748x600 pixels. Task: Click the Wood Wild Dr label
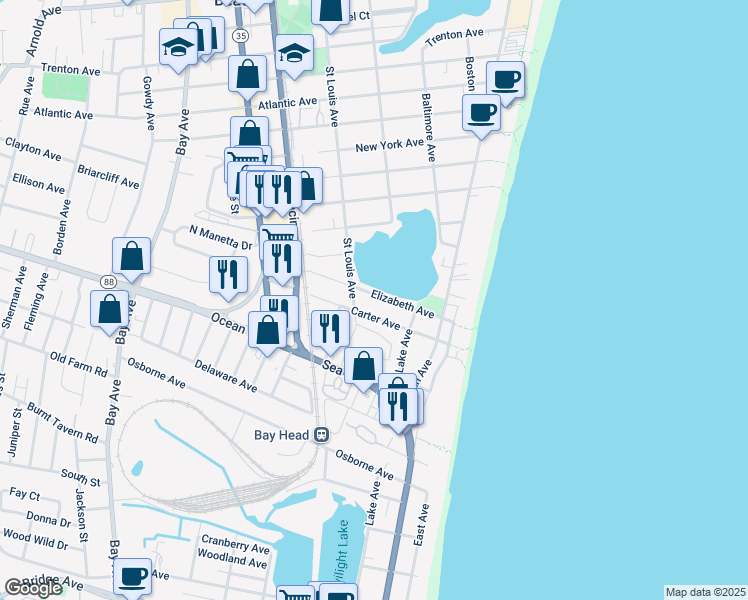click(x=36, y=539)
